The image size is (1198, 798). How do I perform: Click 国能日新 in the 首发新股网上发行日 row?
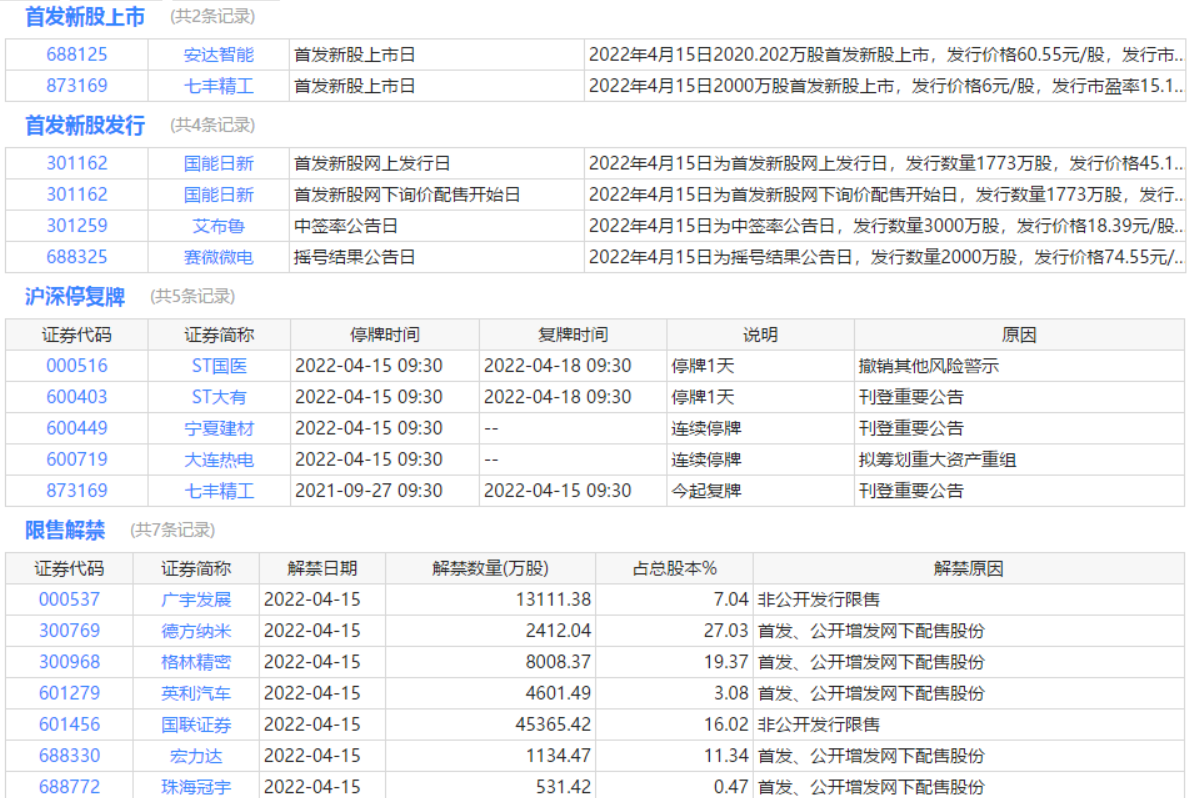[219, 164]
